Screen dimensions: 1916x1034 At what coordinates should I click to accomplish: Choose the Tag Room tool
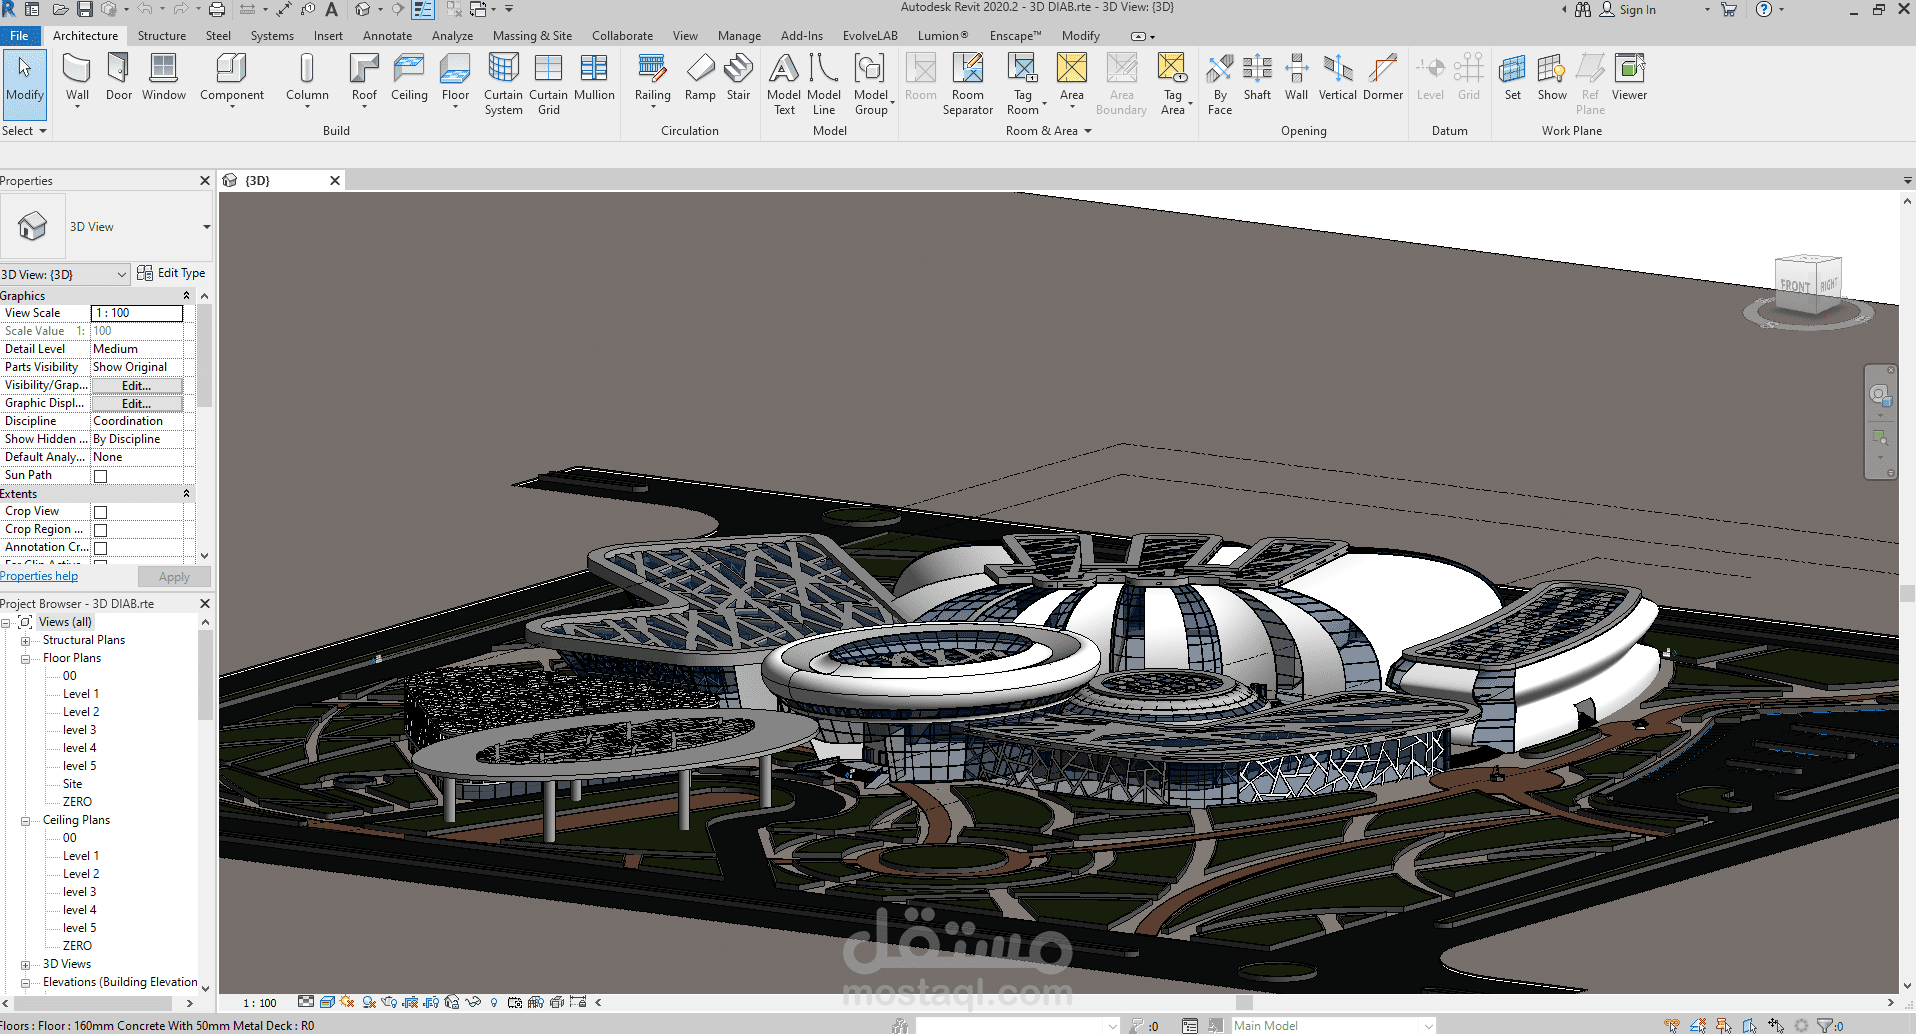[1023, 84]
